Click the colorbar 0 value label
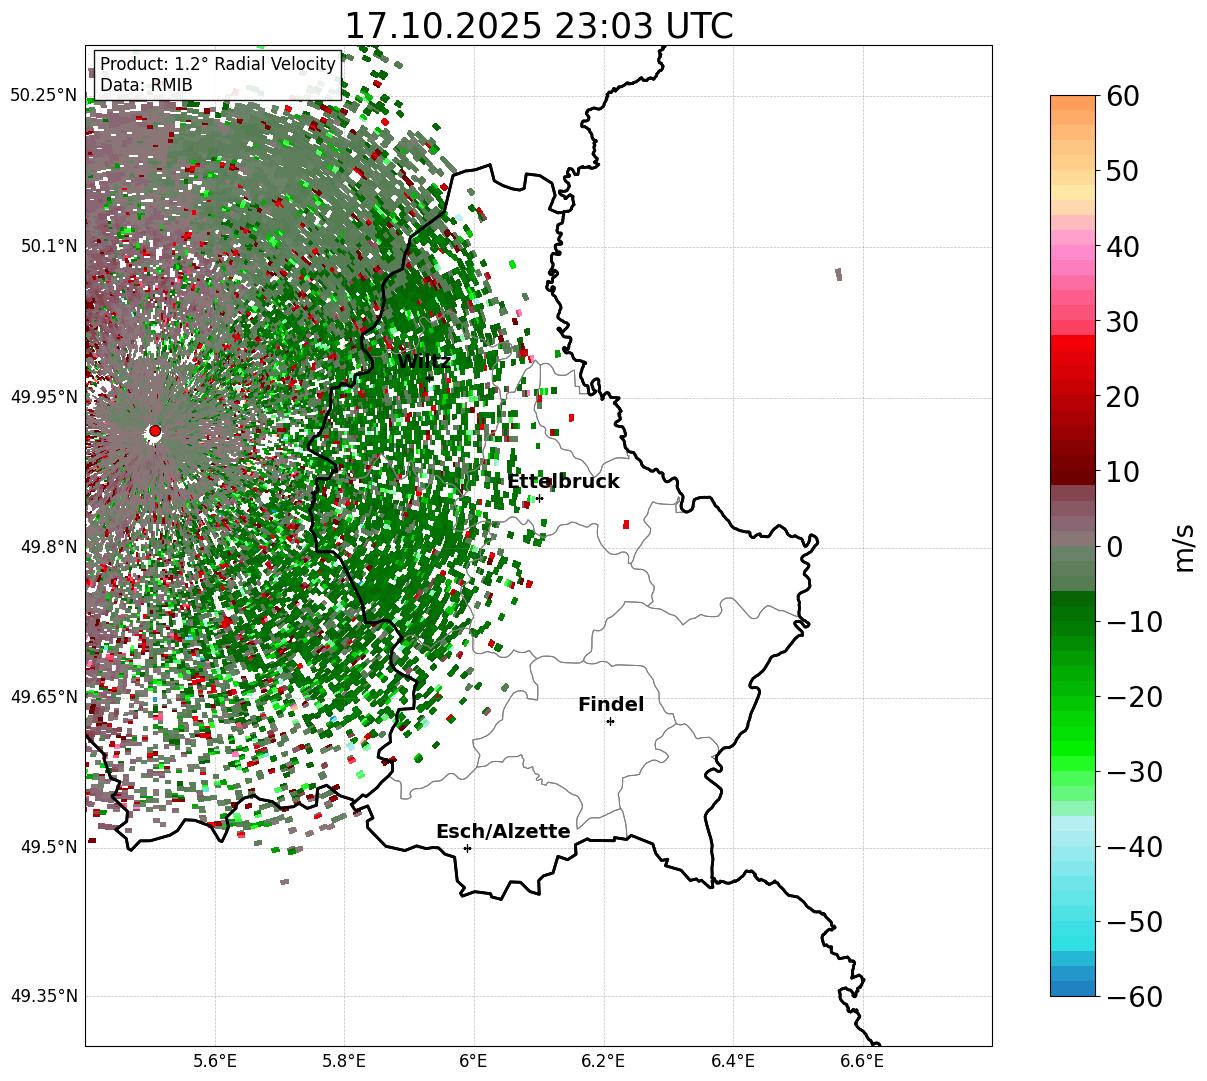The image size is (1207, 1081). coord(1114,546)
